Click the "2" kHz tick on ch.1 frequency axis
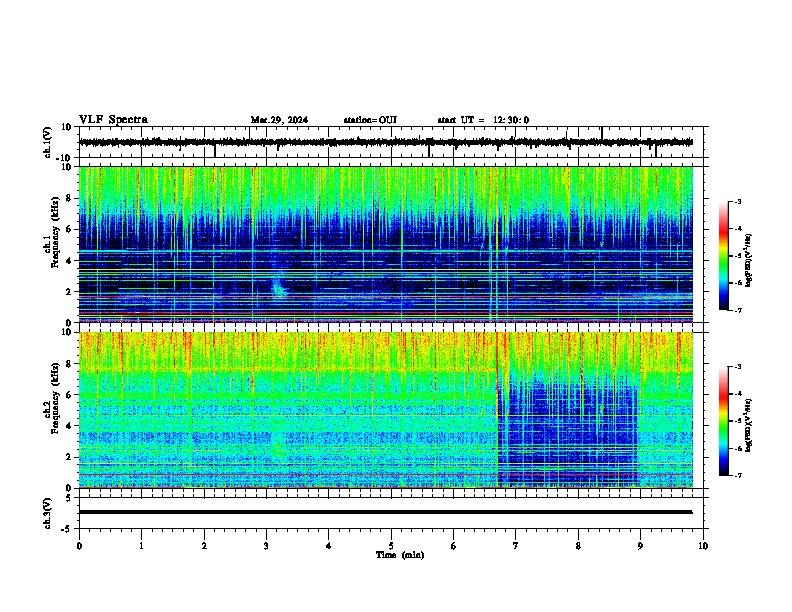This screenshot has width=792, height=612. click(69, 292)
